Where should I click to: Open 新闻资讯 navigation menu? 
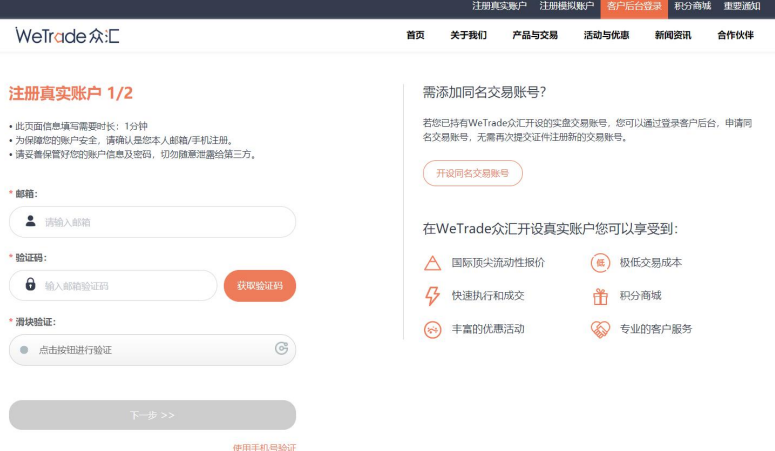[673, 35]
